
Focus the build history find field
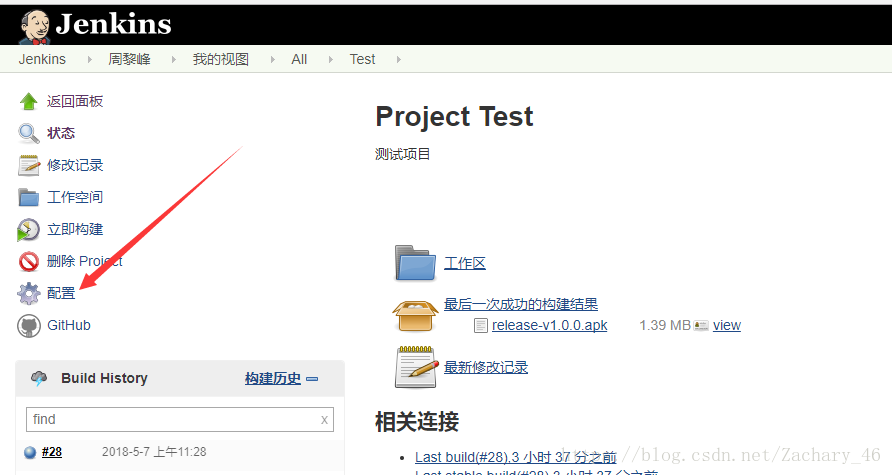tap(180, 419)
